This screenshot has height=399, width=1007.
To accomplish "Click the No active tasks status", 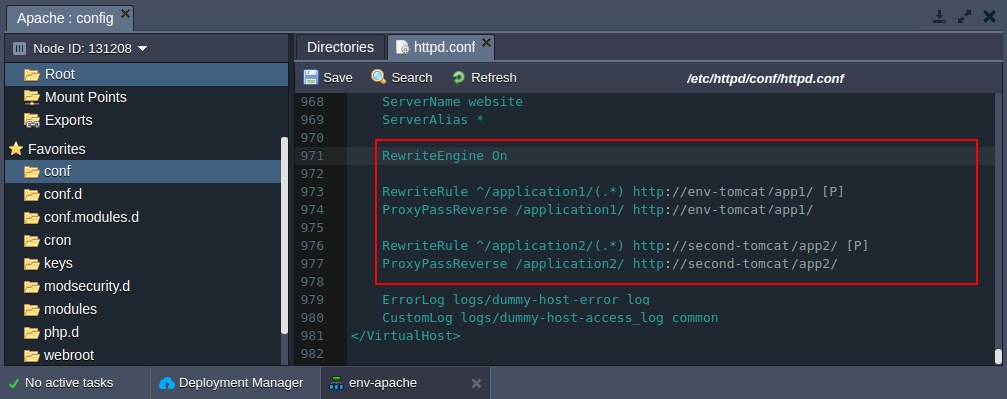I will [69, 383].
